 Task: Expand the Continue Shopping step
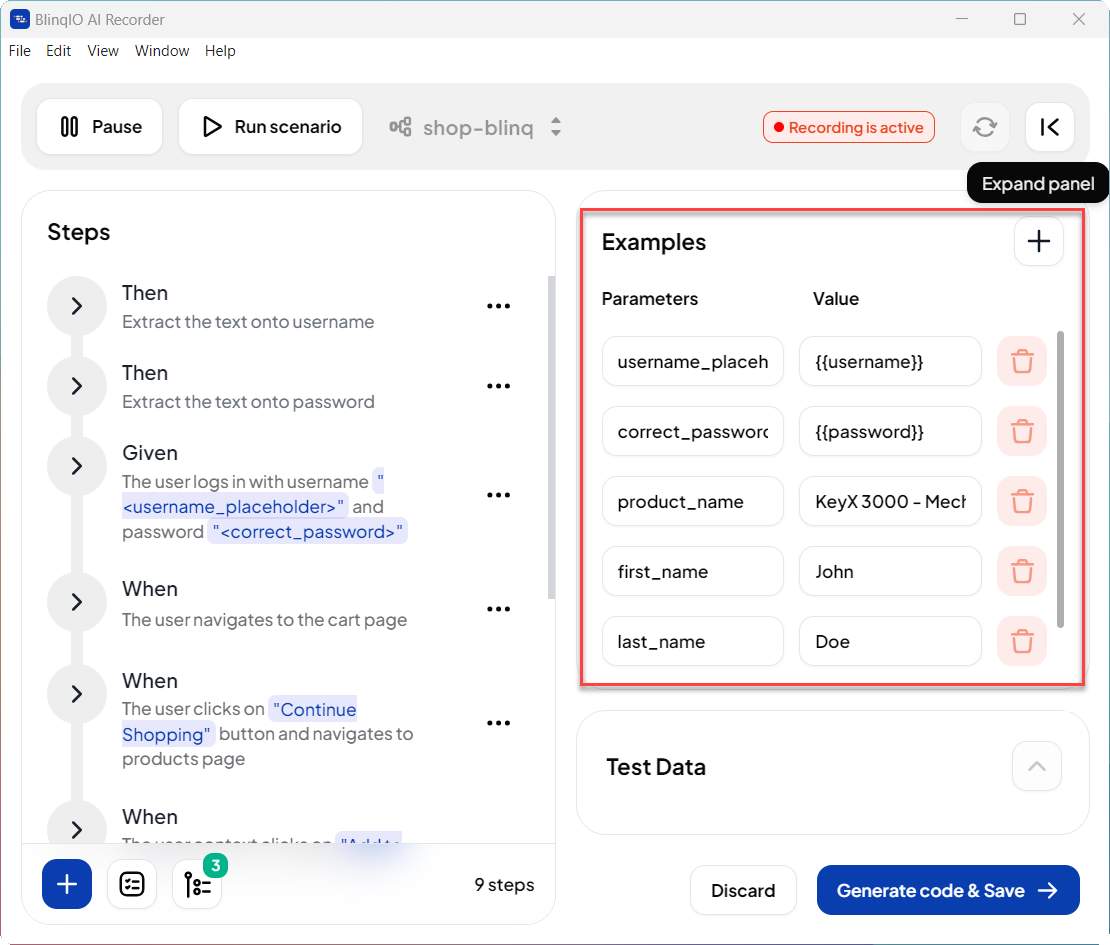(x=77, y=694)
